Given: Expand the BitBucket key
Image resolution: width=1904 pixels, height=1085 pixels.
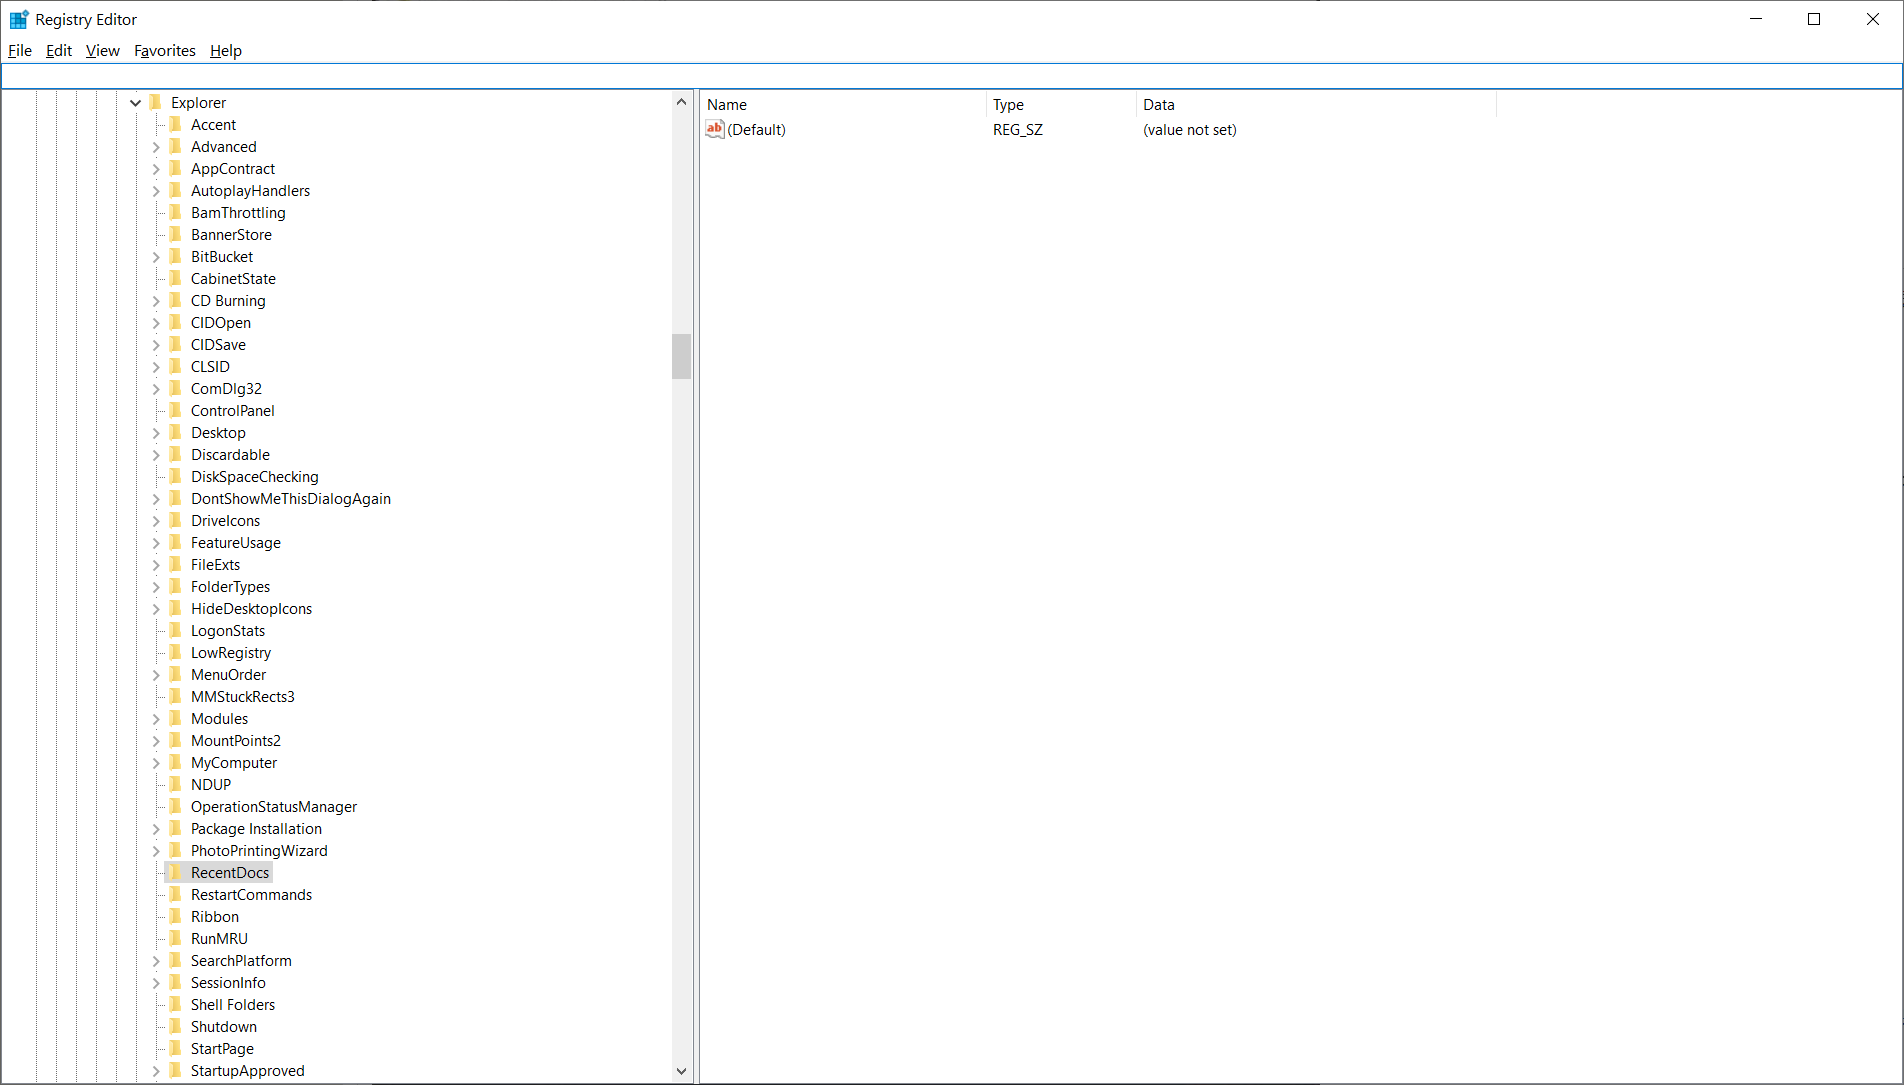Looking at the screenshot, I should tap(156, 257).
